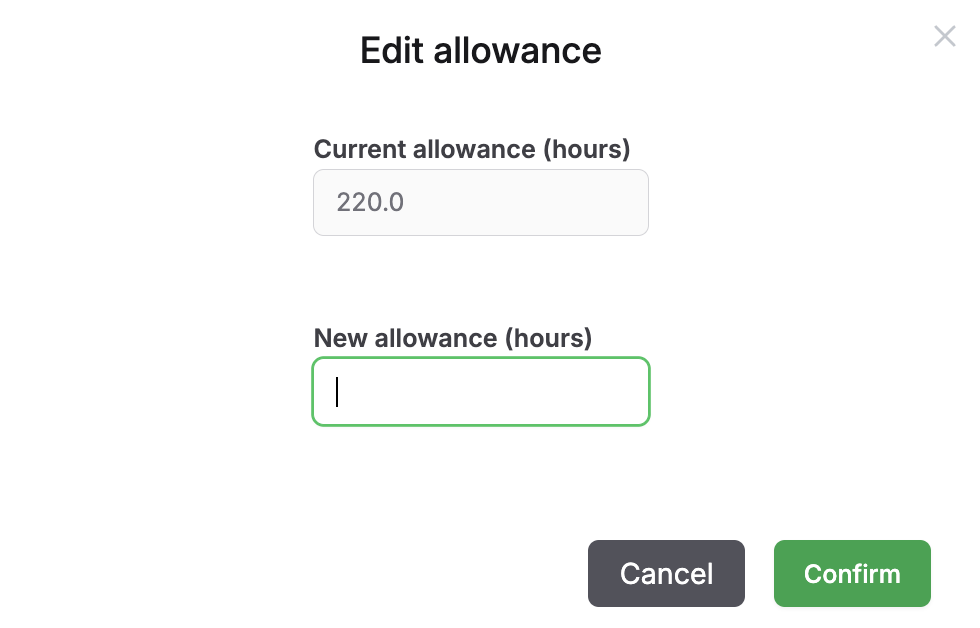Screen dimensions: 980x628
Task: Cancel editing the allowance
Action: (666, 573)
